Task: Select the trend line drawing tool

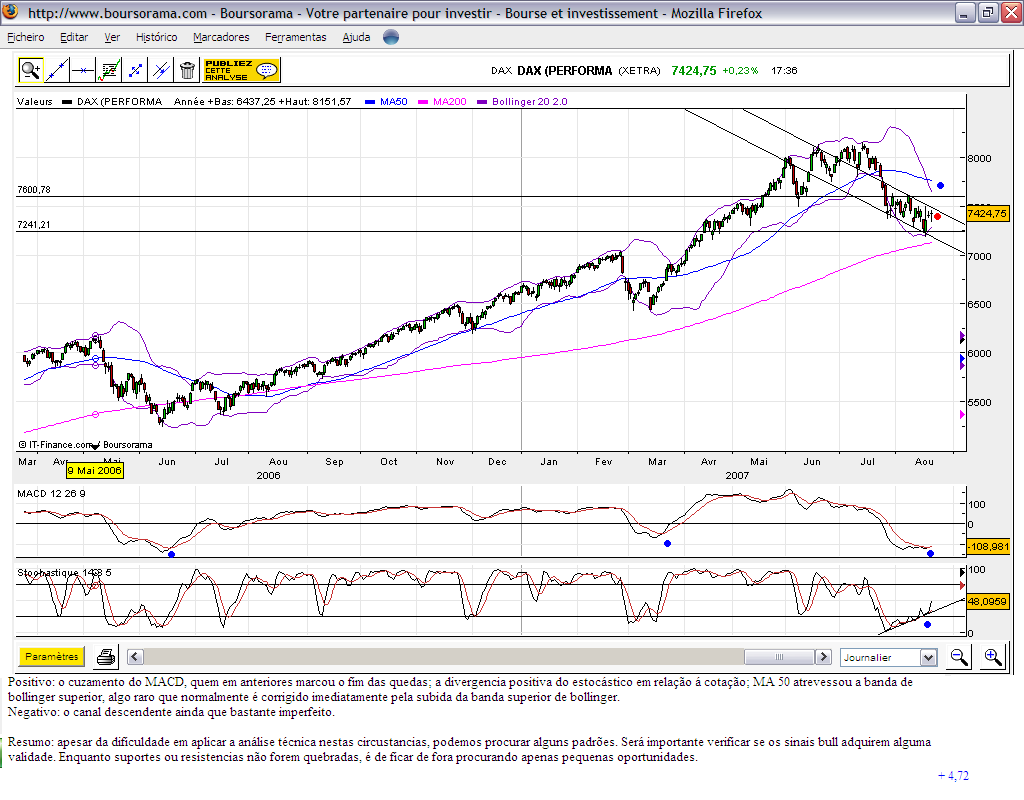Action: coord(57,70)
